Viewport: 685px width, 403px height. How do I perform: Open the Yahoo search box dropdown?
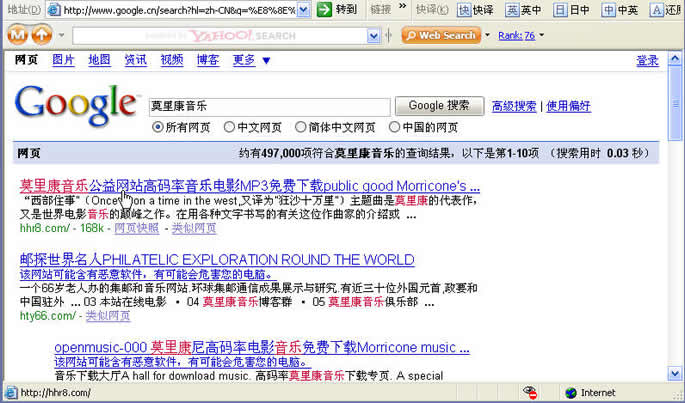[374, 35]
